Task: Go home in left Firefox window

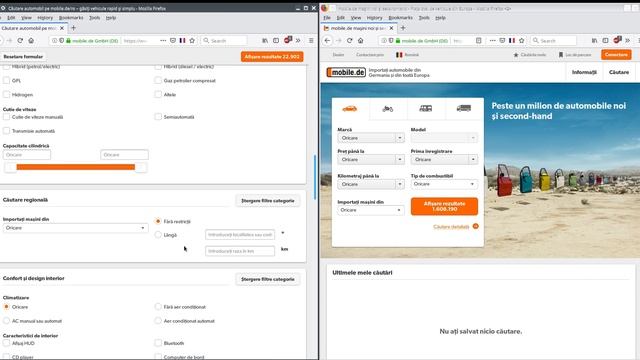Action: click(31, 40)
